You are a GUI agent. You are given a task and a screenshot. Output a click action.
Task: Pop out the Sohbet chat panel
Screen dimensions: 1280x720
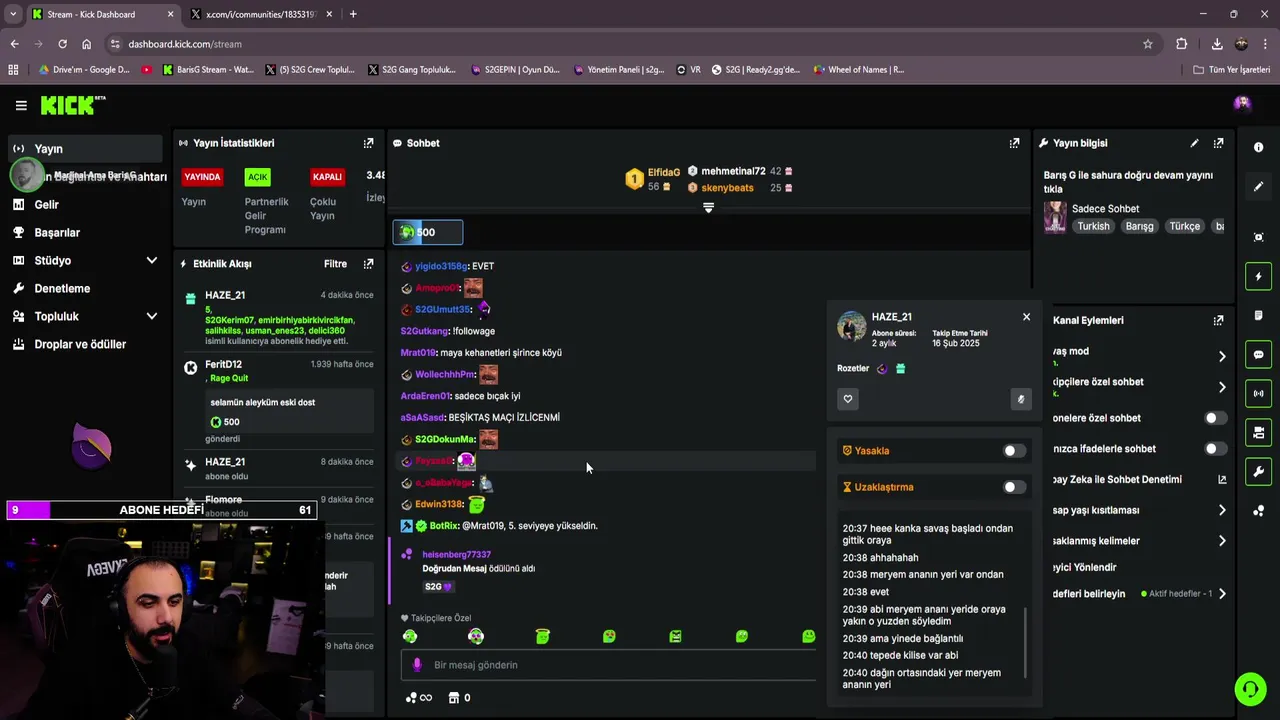(1014, 143)
